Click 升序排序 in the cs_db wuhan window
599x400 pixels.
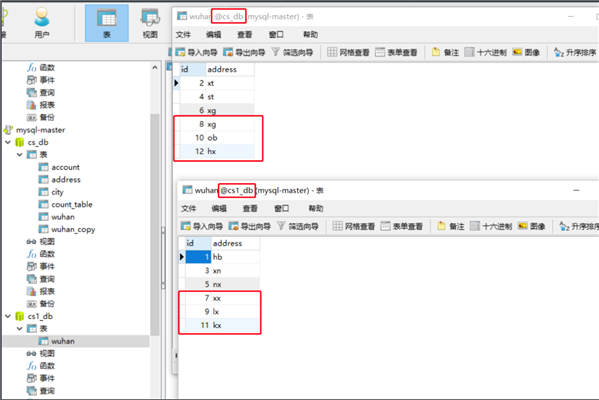[x=575, y=52]
